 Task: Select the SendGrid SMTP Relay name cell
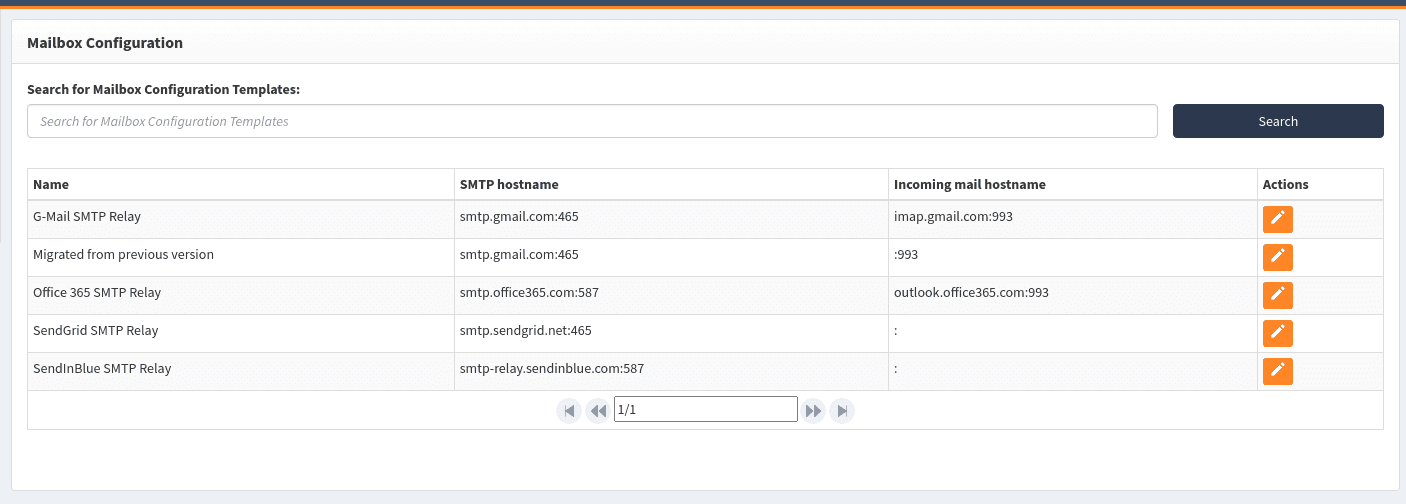[95, 330]
